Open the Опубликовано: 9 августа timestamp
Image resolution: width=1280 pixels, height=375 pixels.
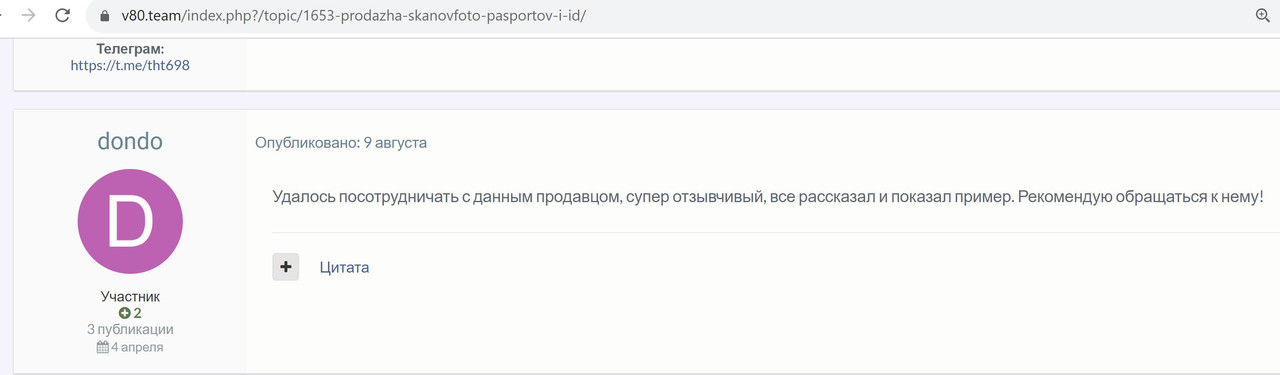341,143
